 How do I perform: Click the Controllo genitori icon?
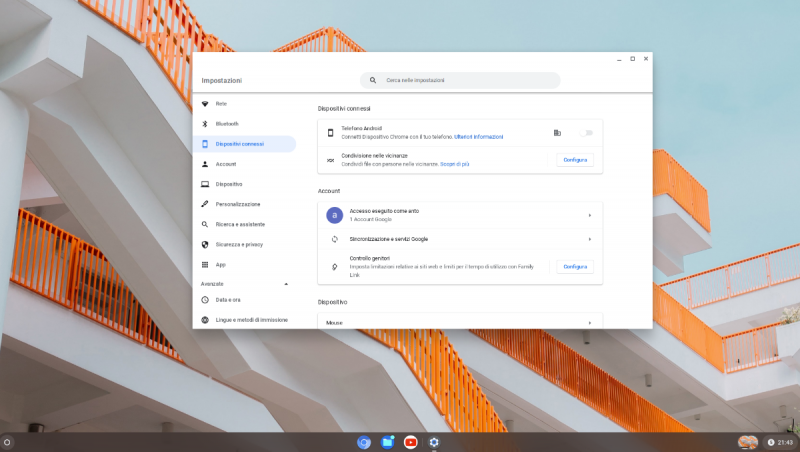click(334, 267)
